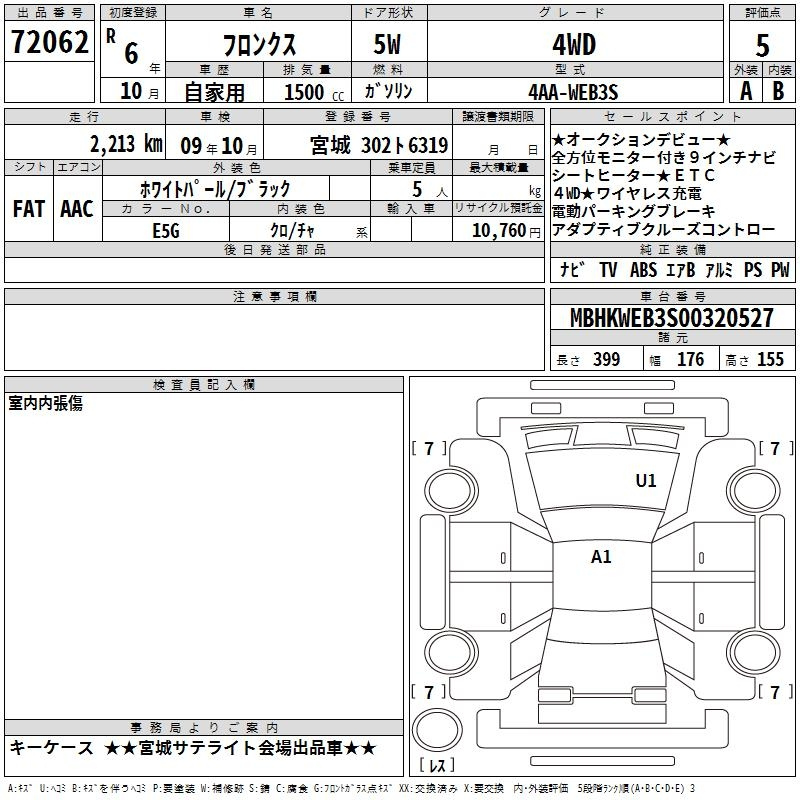
Task: Select the PW equipment indicator
Action: [x=780, y=270]
